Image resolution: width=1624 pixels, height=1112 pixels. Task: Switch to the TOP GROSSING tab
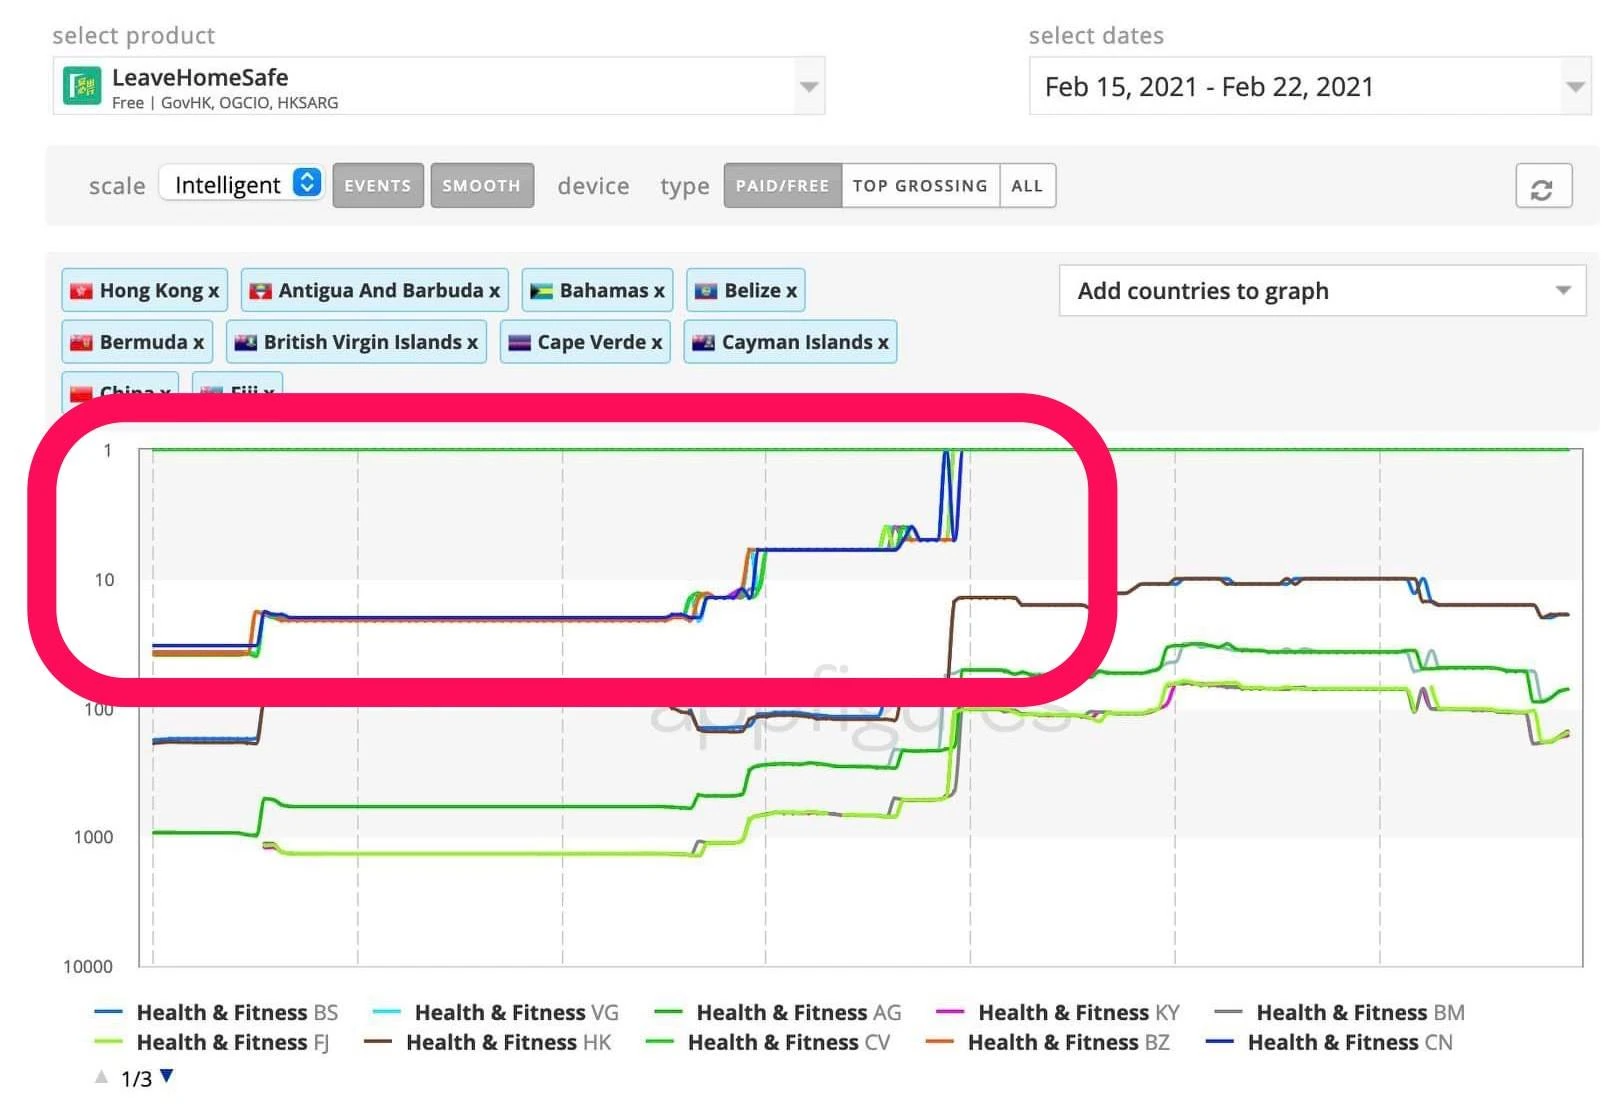[920, 186]
